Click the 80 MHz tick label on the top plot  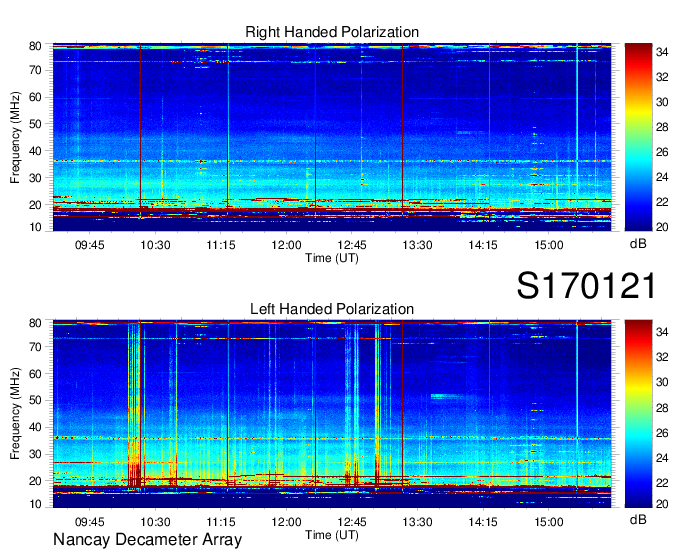pos(35,46)
